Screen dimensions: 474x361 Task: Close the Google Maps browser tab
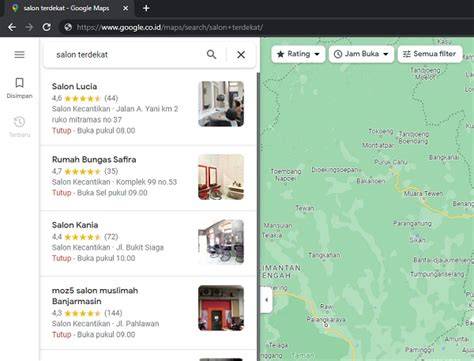[126, 8]
